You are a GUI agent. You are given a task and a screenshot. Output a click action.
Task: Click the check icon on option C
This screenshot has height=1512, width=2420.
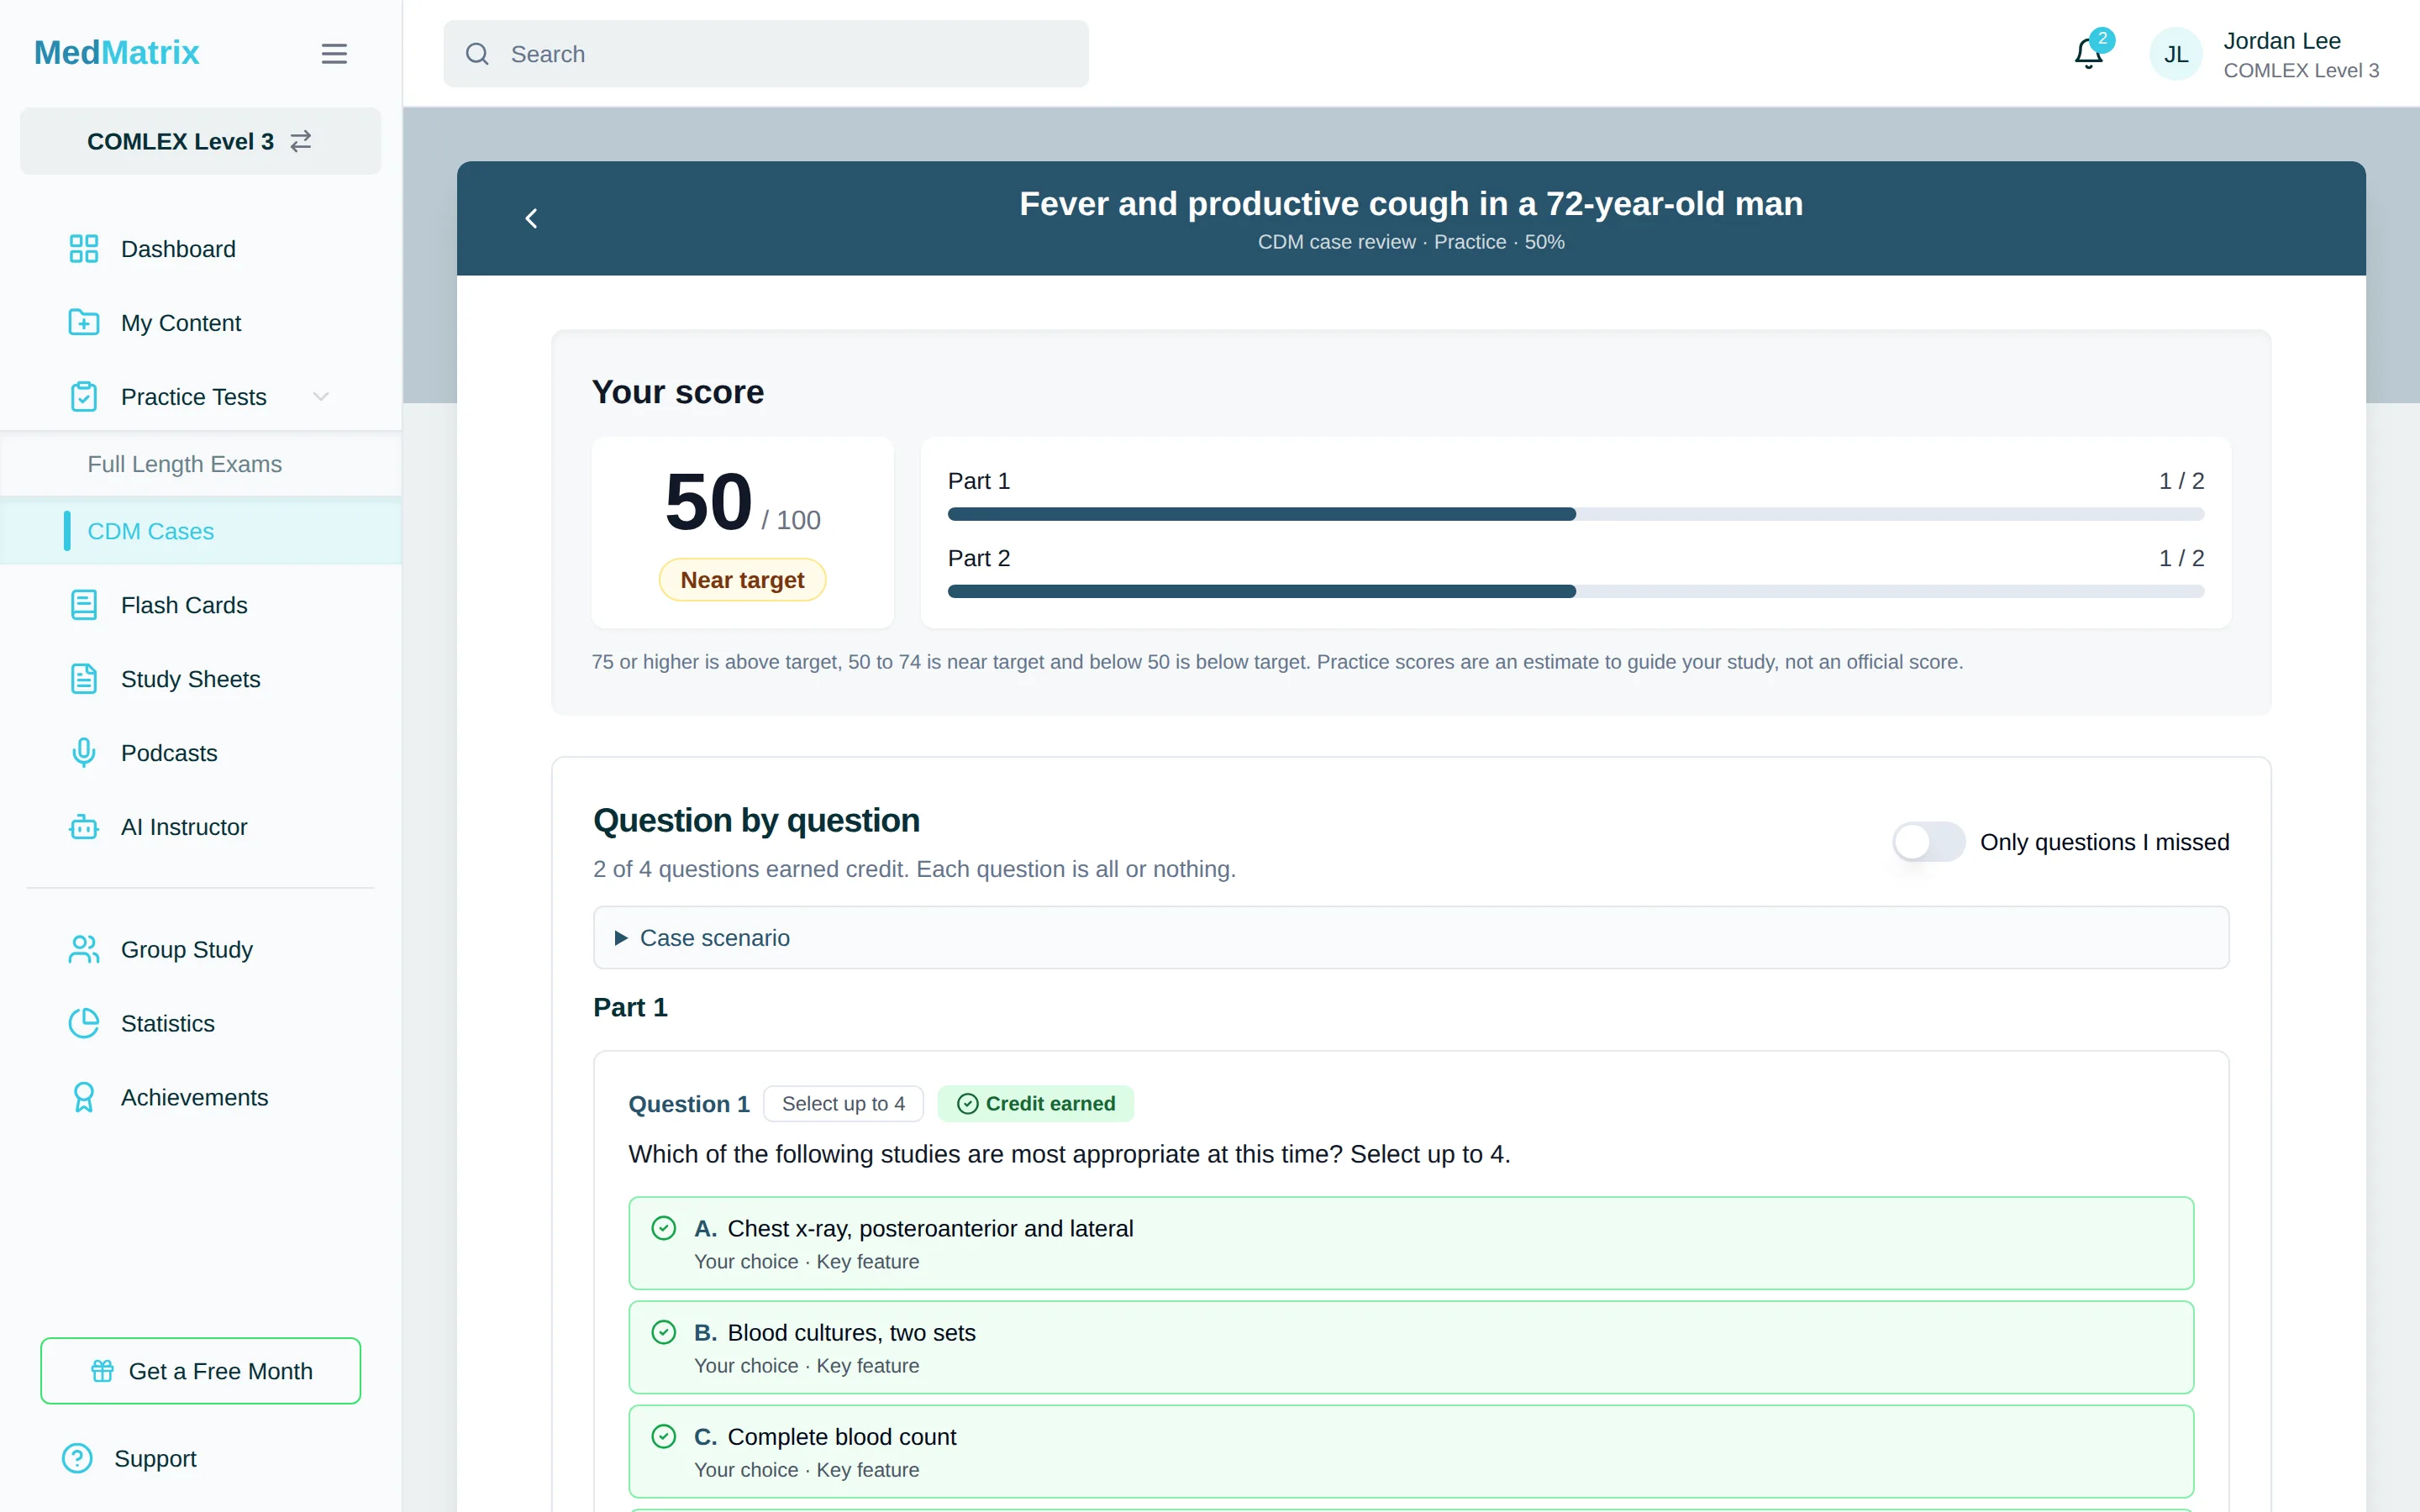663,1436
